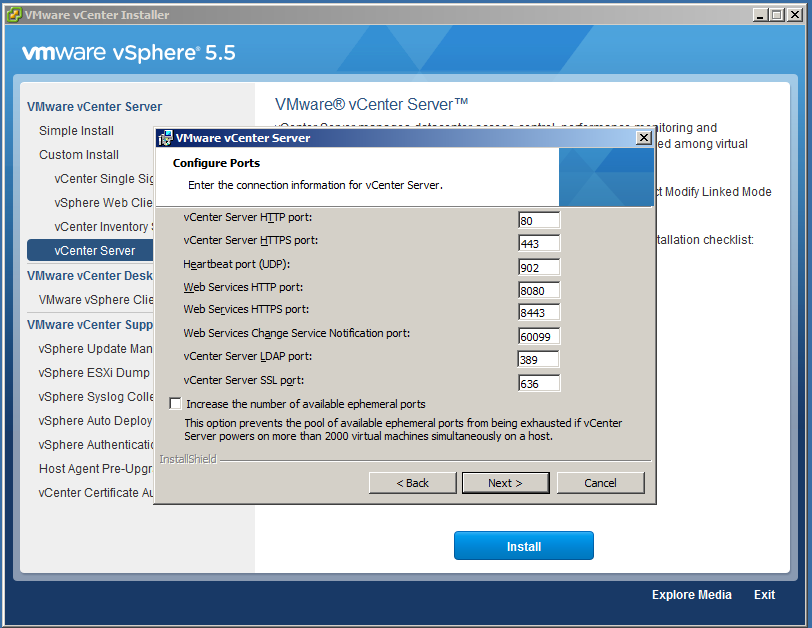This screenshot has width=812, height=628.
Task: Click the vCenter Server dialog title icon
Action: click(x=165, y=138)
